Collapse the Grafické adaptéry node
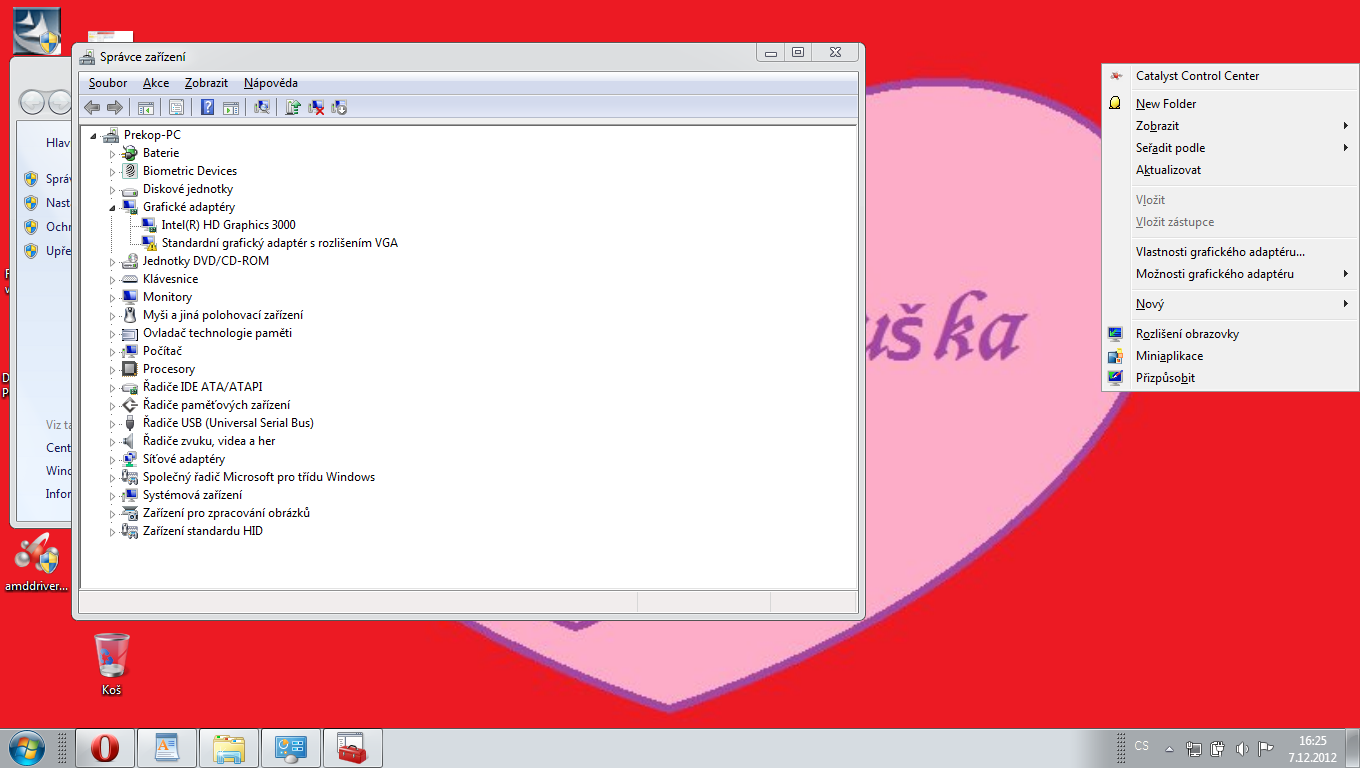Viewport: 1360px width, 768px height. pos(113,207)
